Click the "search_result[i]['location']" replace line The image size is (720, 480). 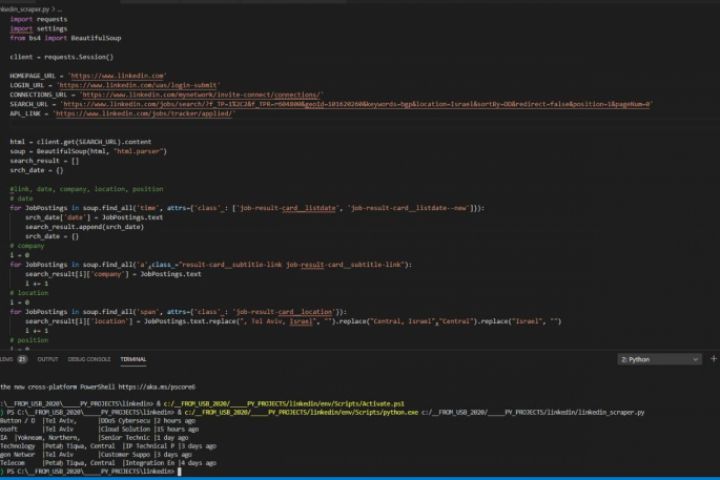tap(293, 322)
